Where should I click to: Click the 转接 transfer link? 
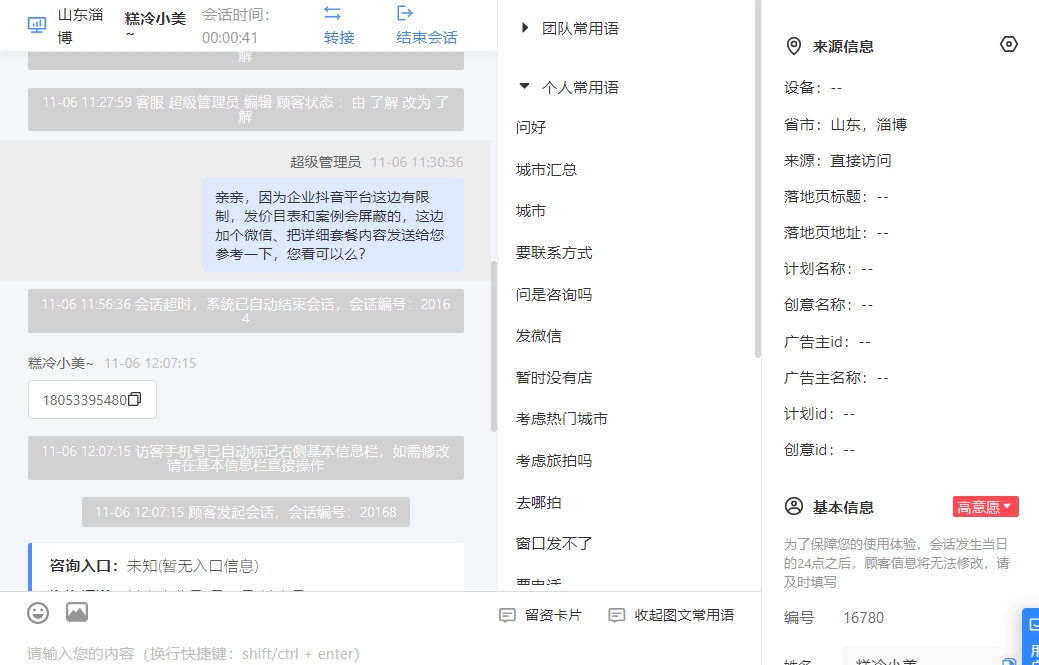click(x=339, y=37)
